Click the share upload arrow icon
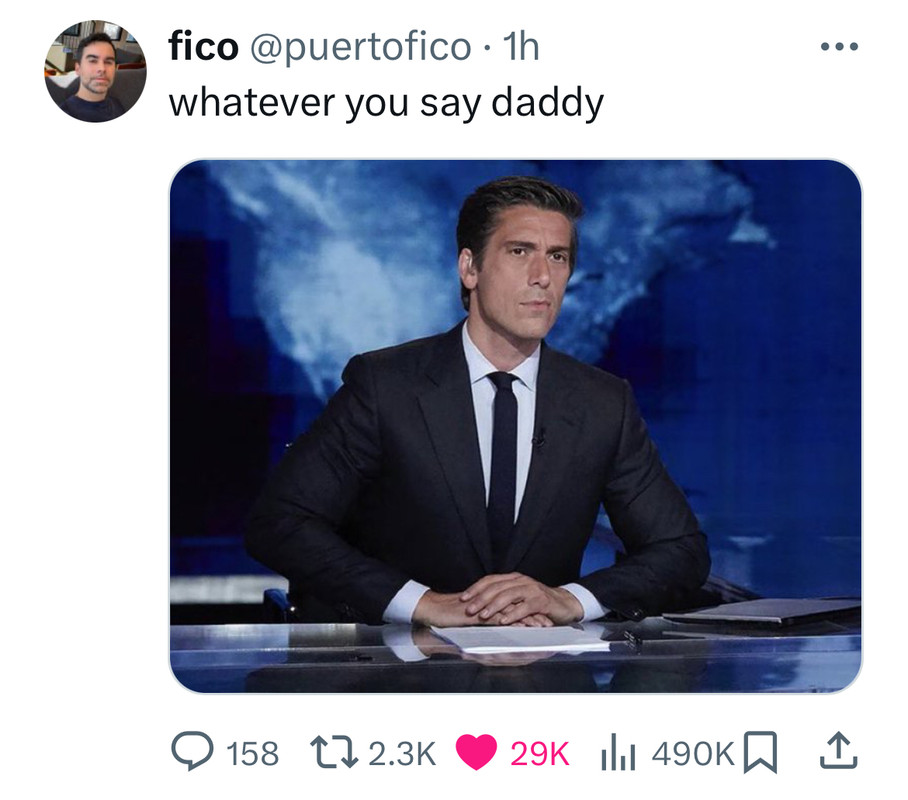The height and width of the screenshot is (800, 908). pos(838,751)
